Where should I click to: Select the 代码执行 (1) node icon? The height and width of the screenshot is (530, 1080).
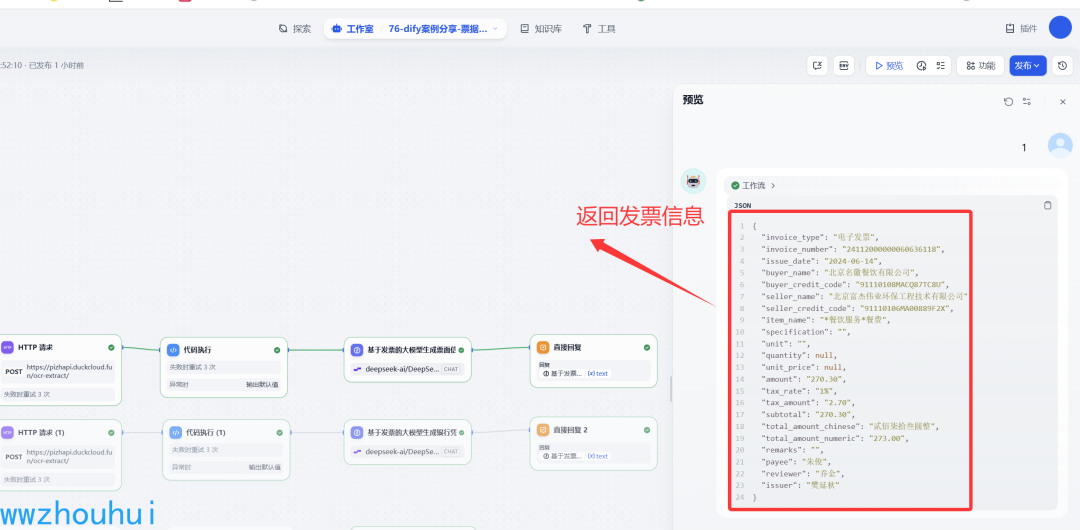[x=176, y=433]
